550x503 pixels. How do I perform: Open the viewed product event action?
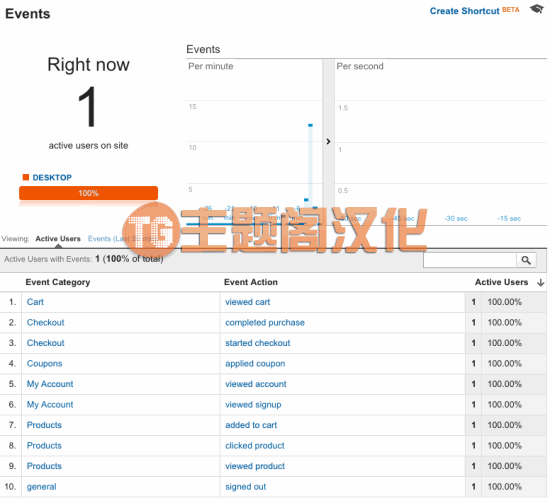pos(255,466)
